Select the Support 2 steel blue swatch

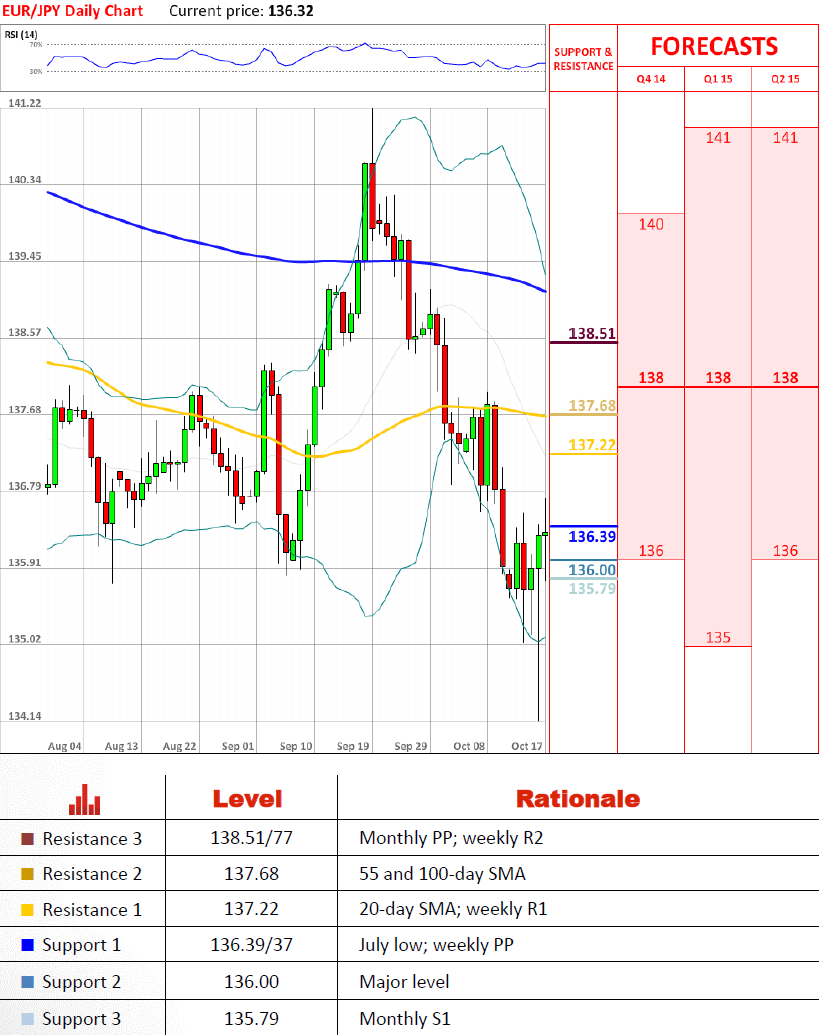tap(27, 982)
